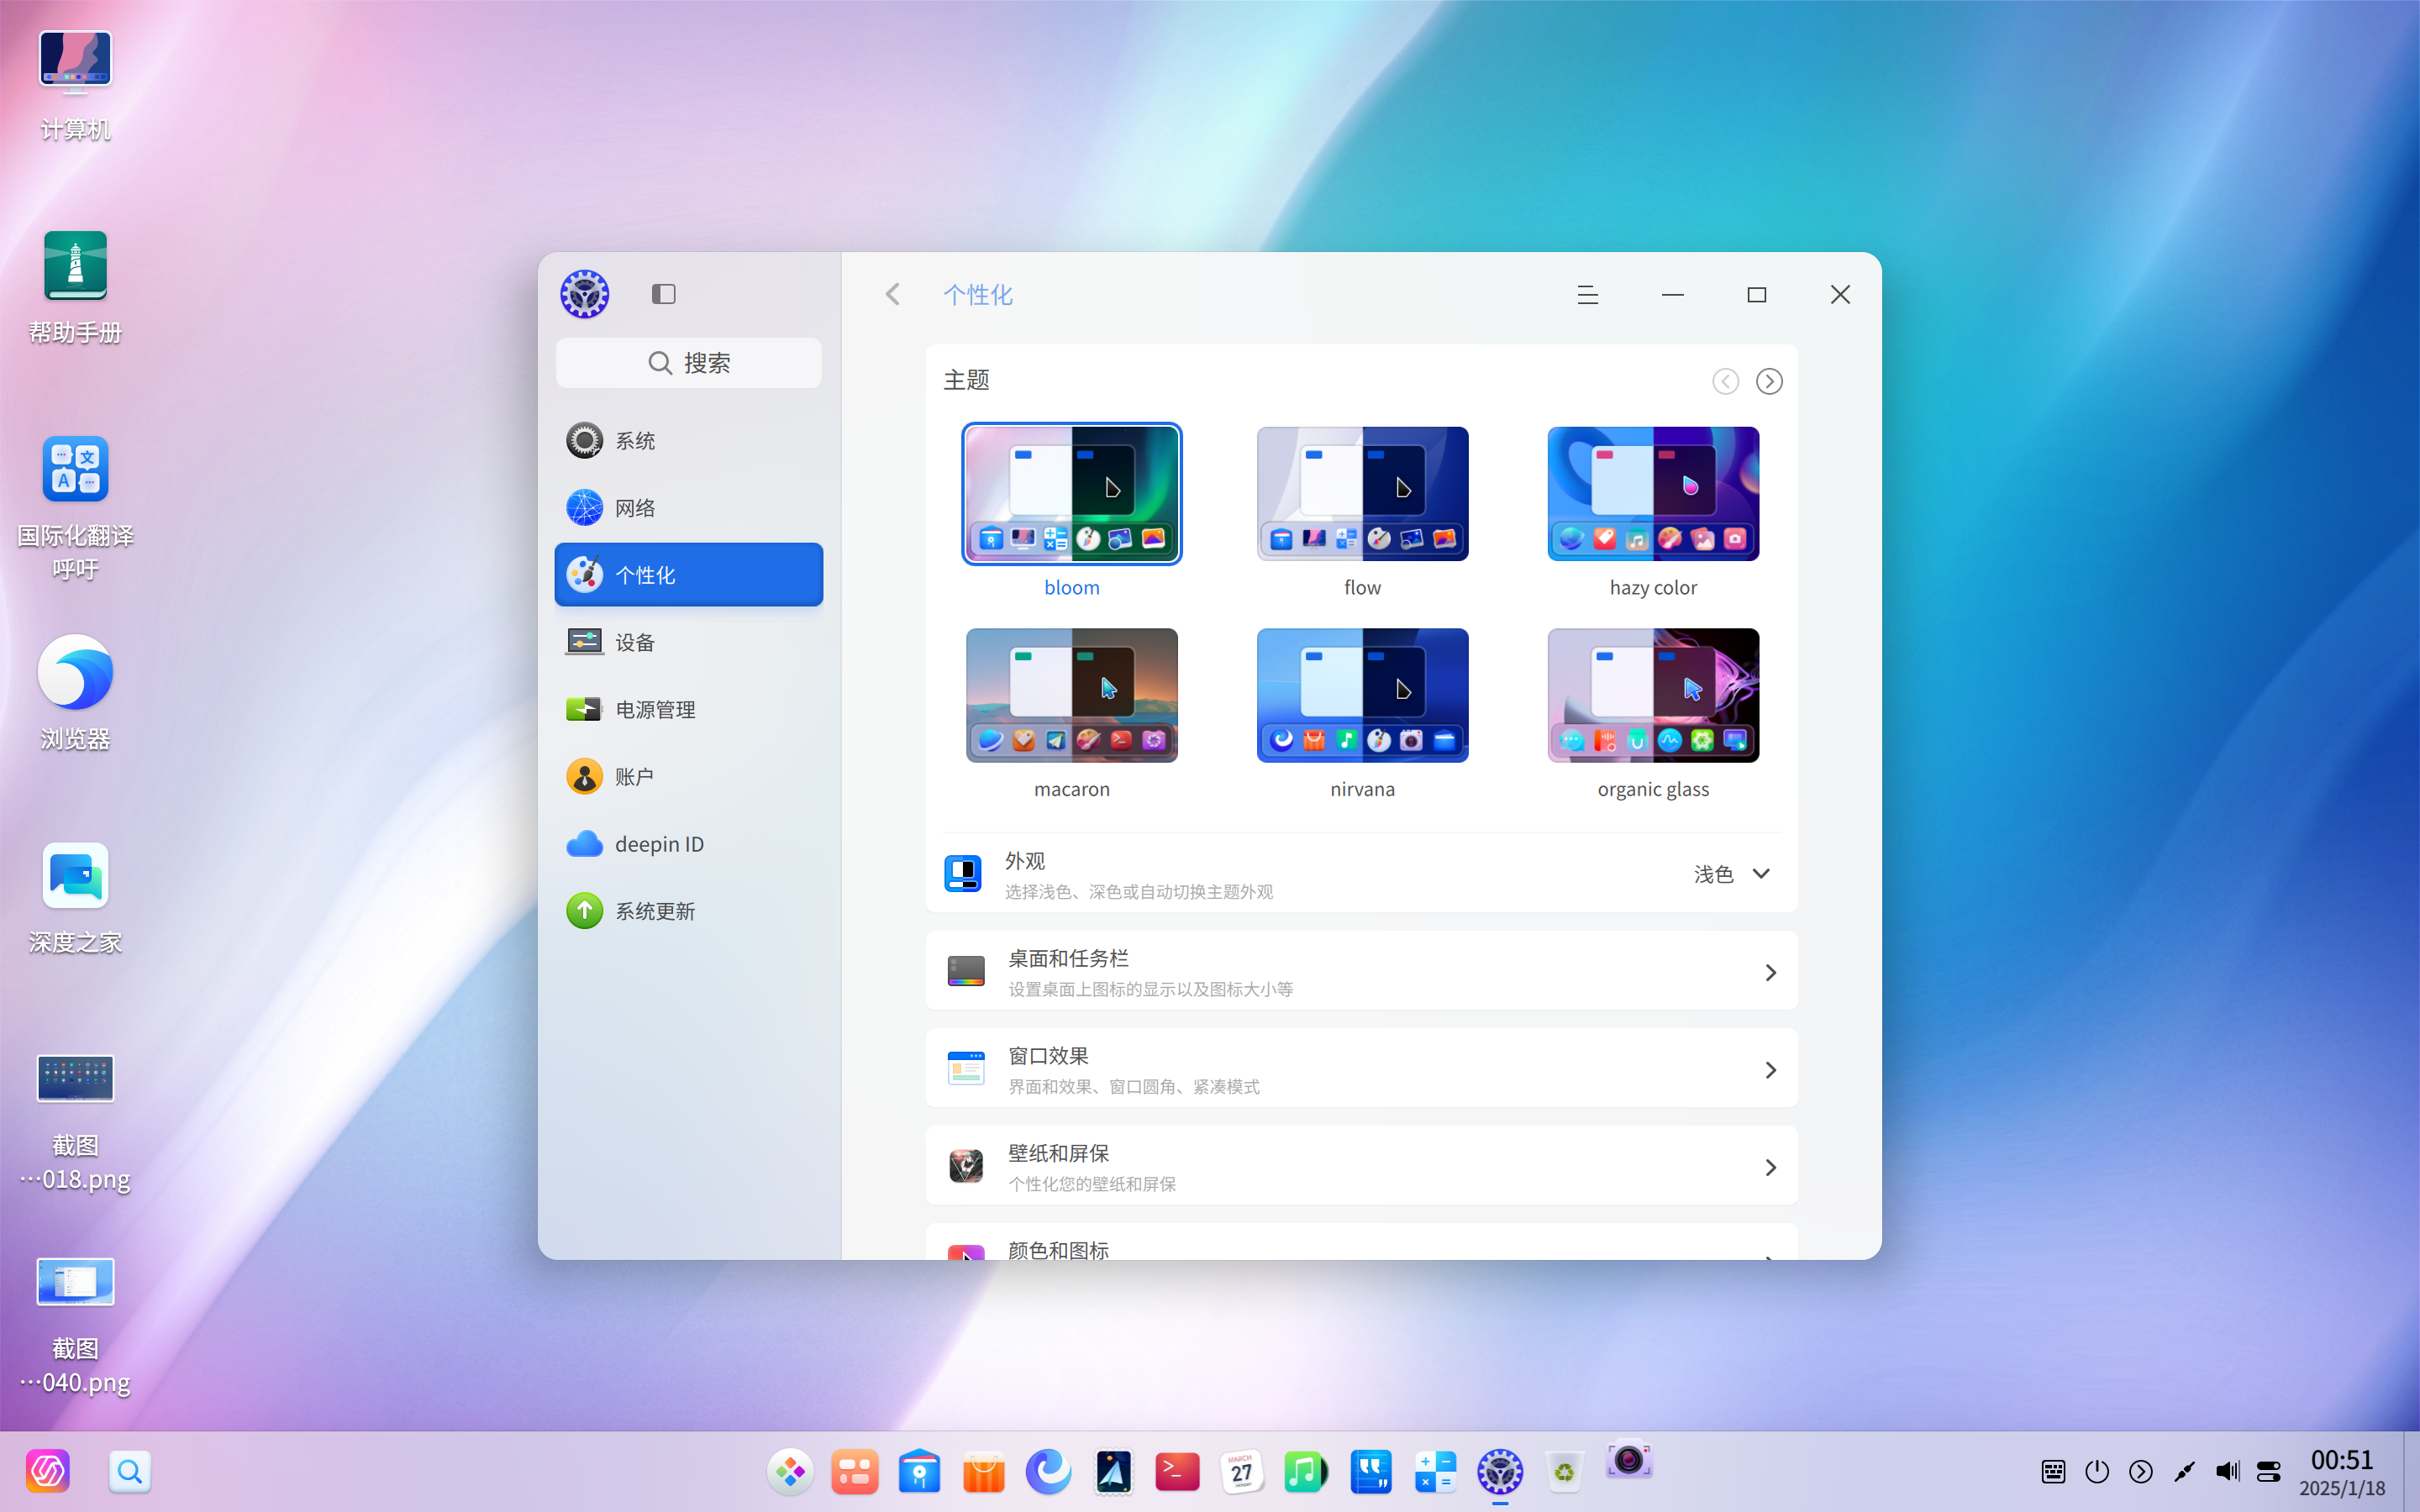Open 电源管理 in sidebar
Viewport: 2420px width, 1512px height.
[x=689, y=709]
